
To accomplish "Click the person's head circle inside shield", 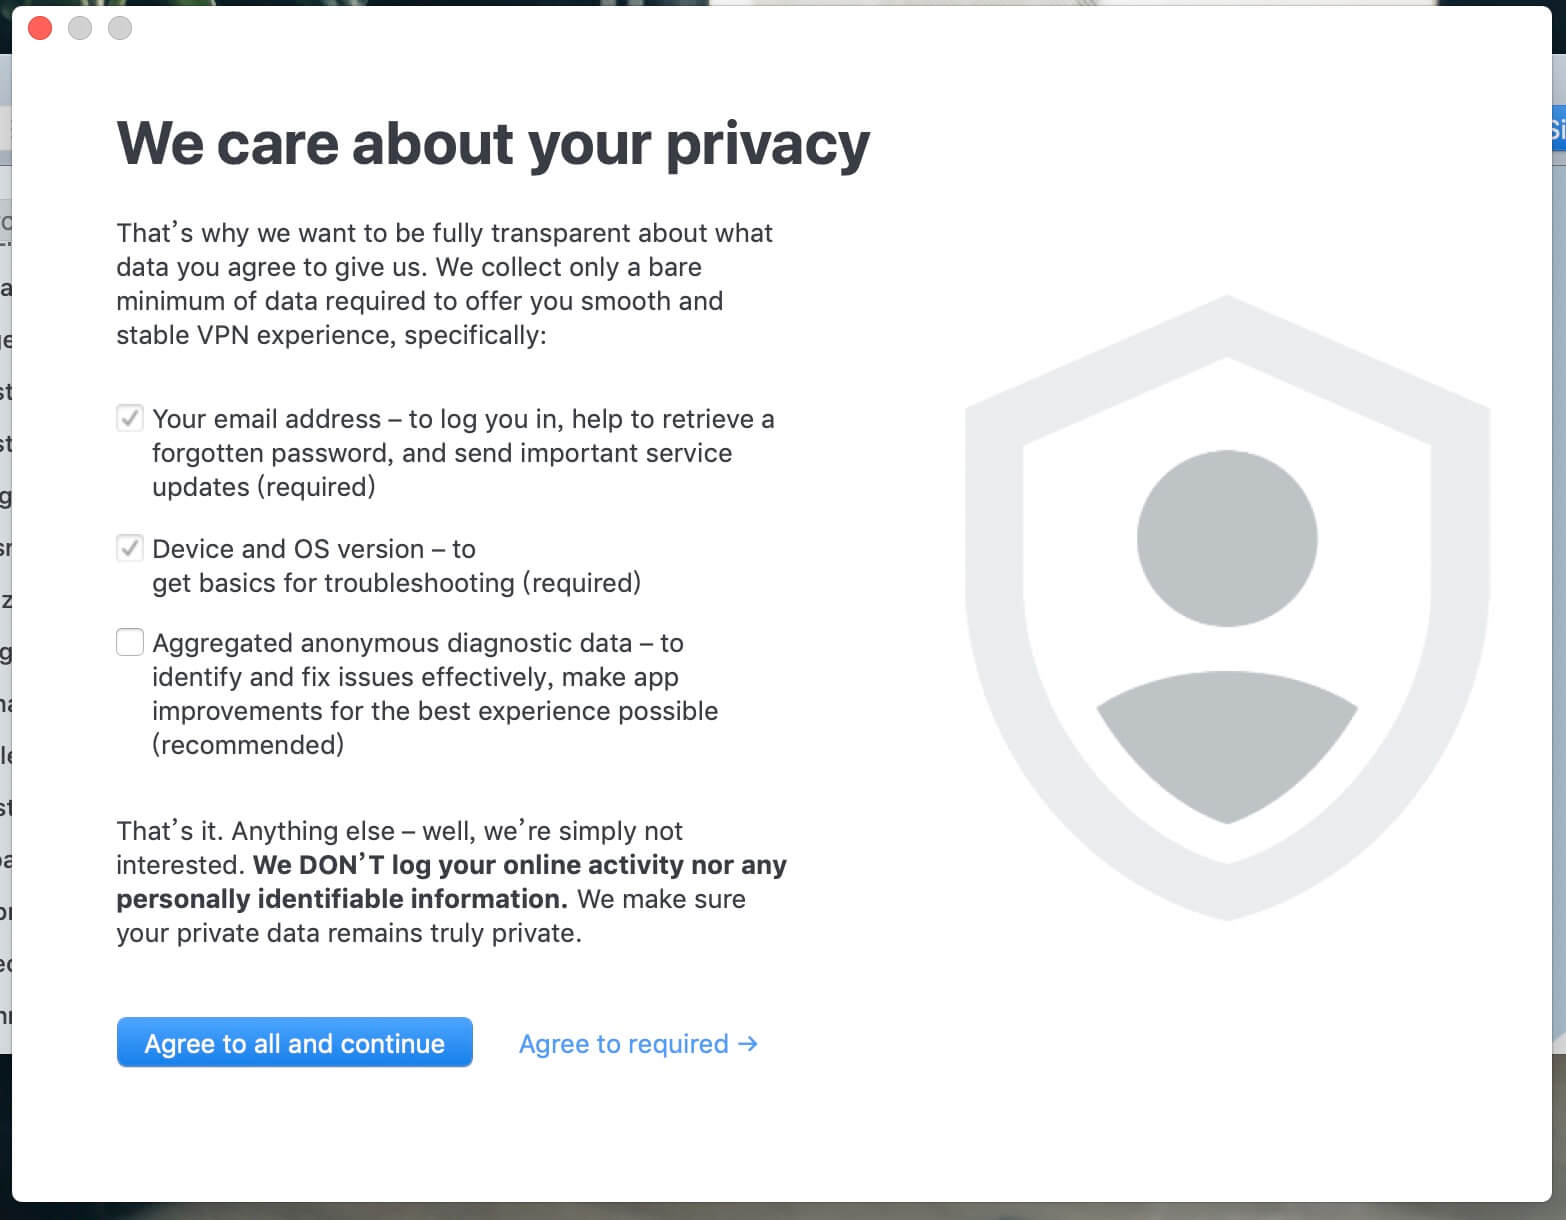I will [1227, 538].
